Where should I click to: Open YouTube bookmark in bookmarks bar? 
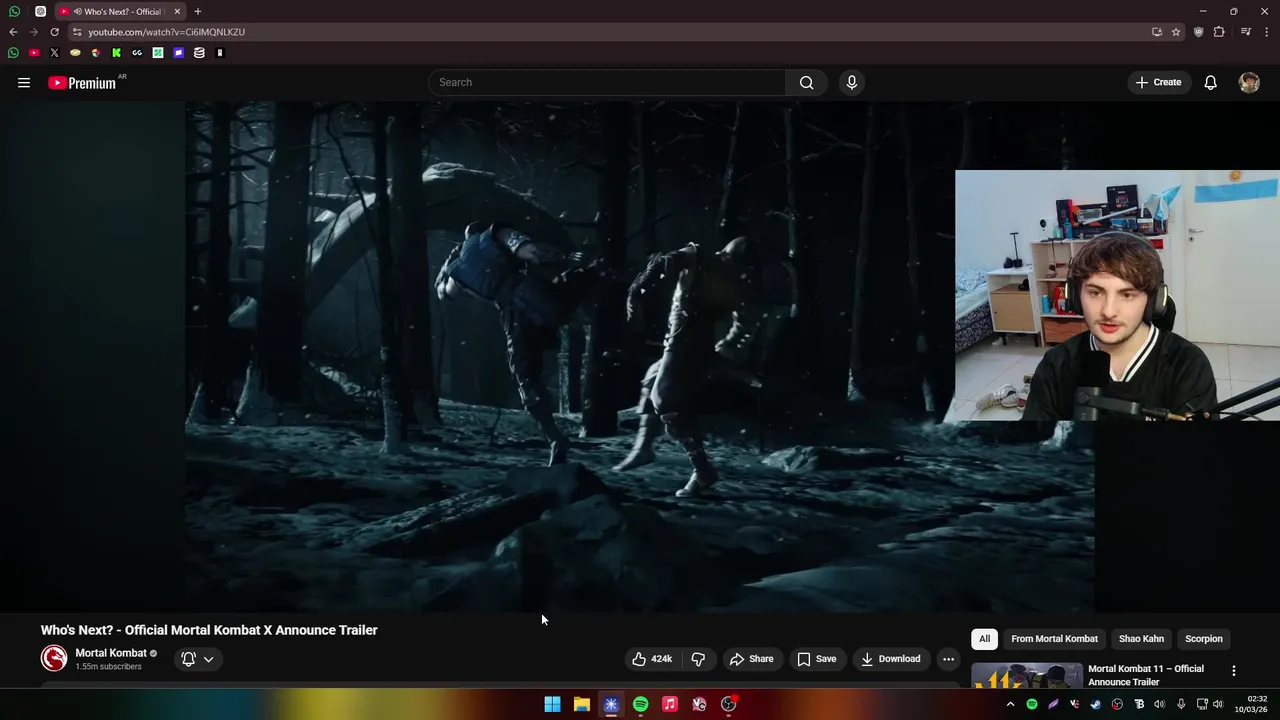pyautogui.click(x=34, y=53)
